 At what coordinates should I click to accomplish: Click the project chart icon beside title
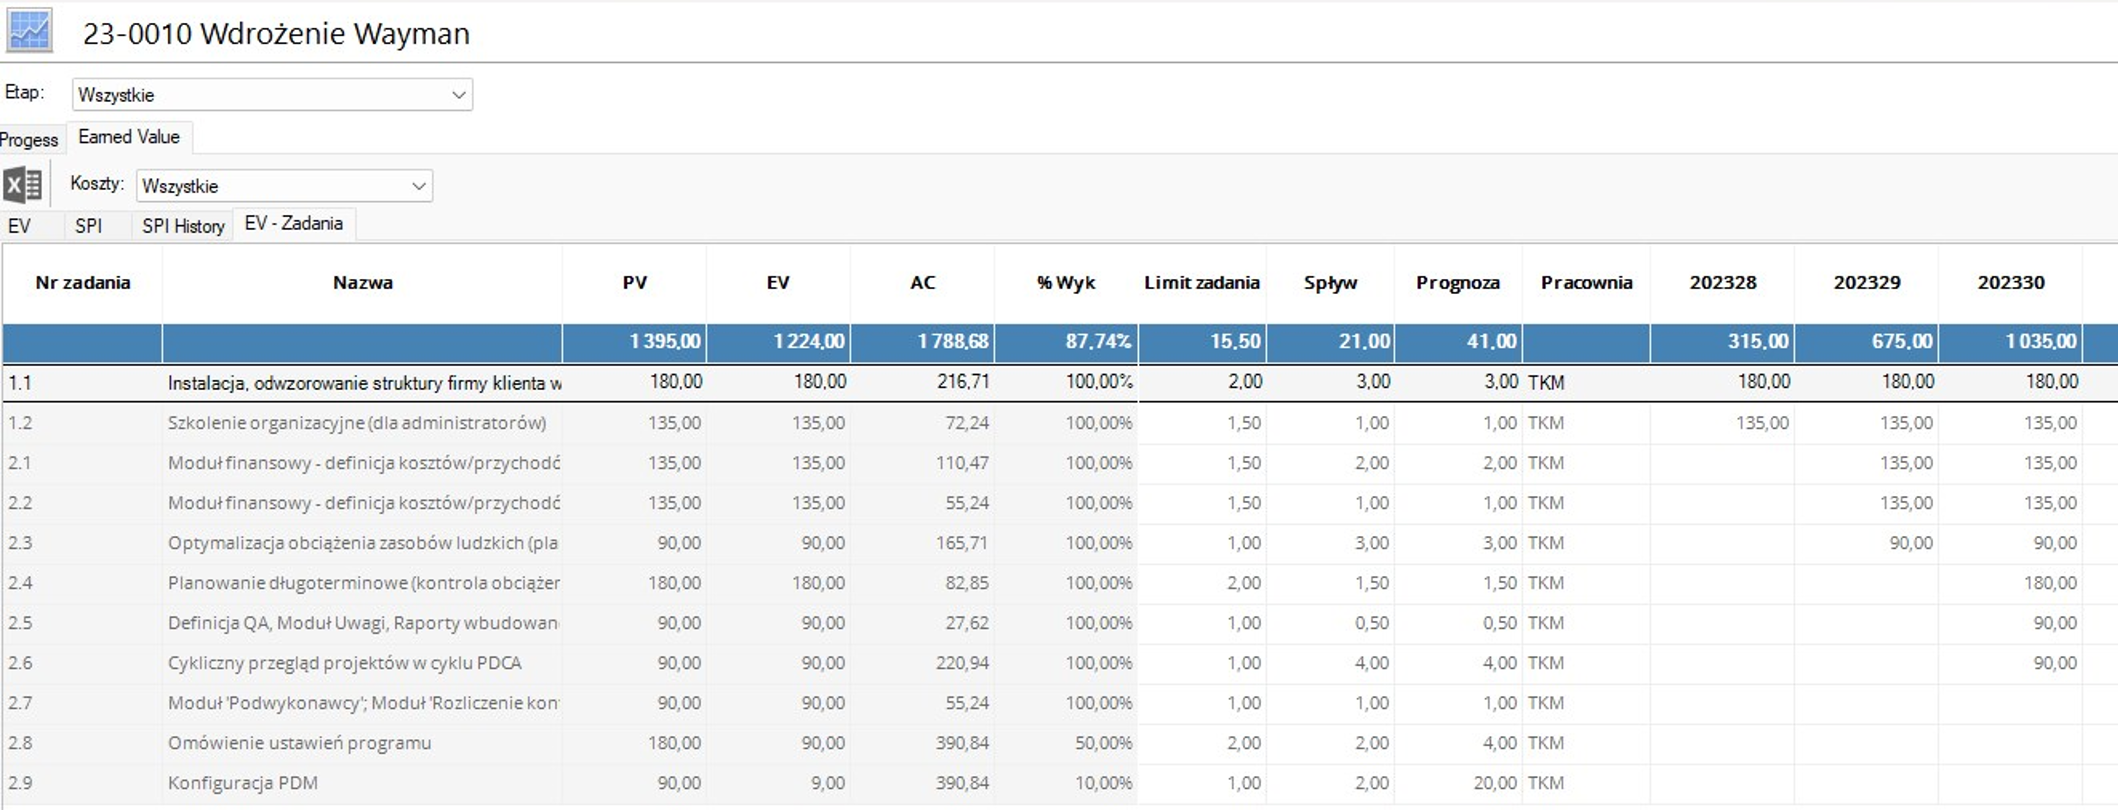[29, 32]
